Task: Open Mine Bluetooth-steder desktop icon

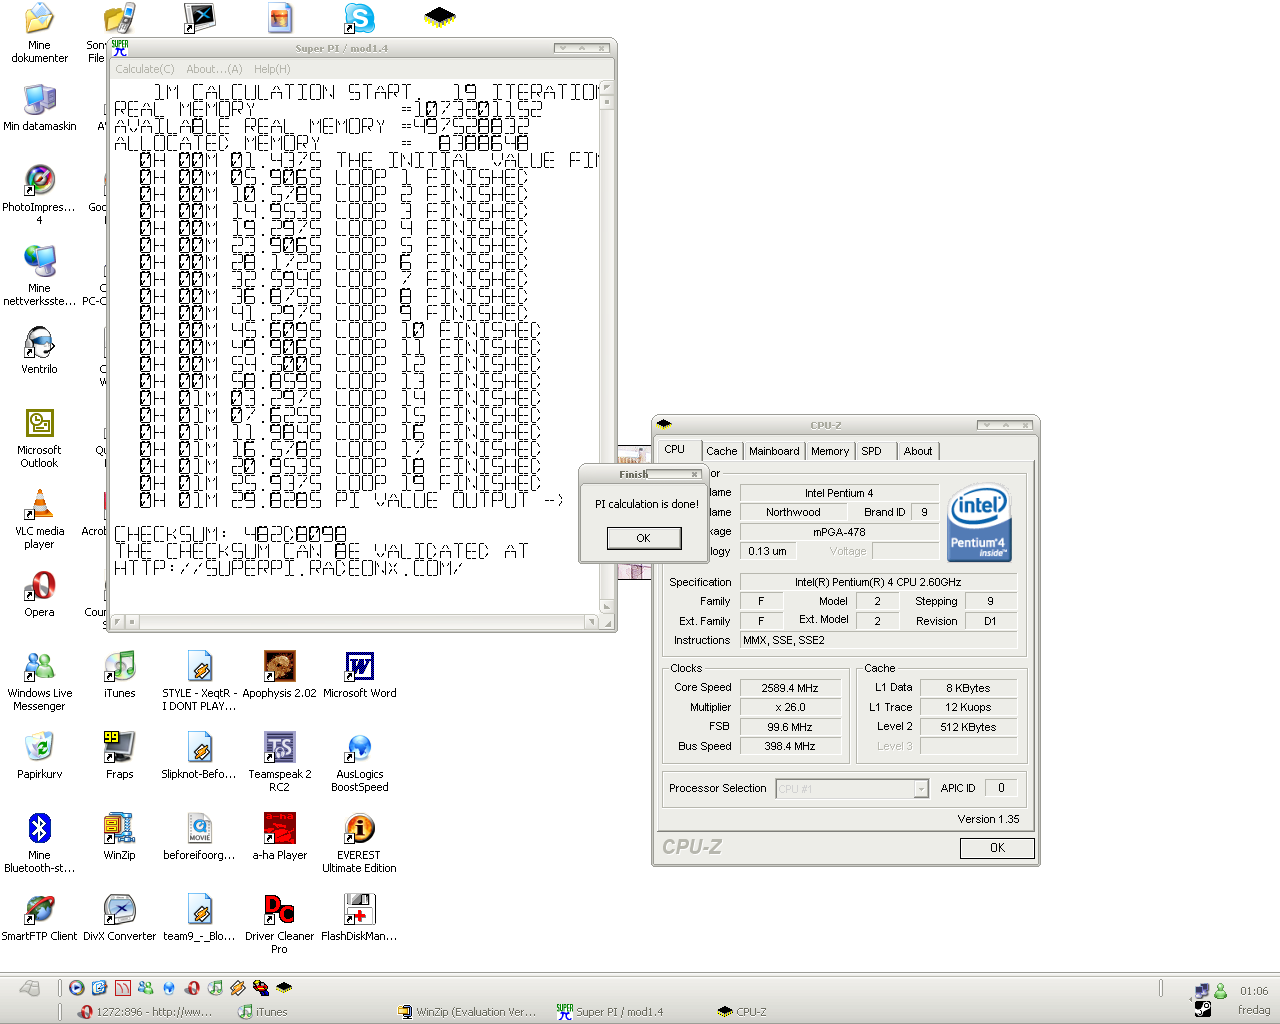Action: click(39, 842)
